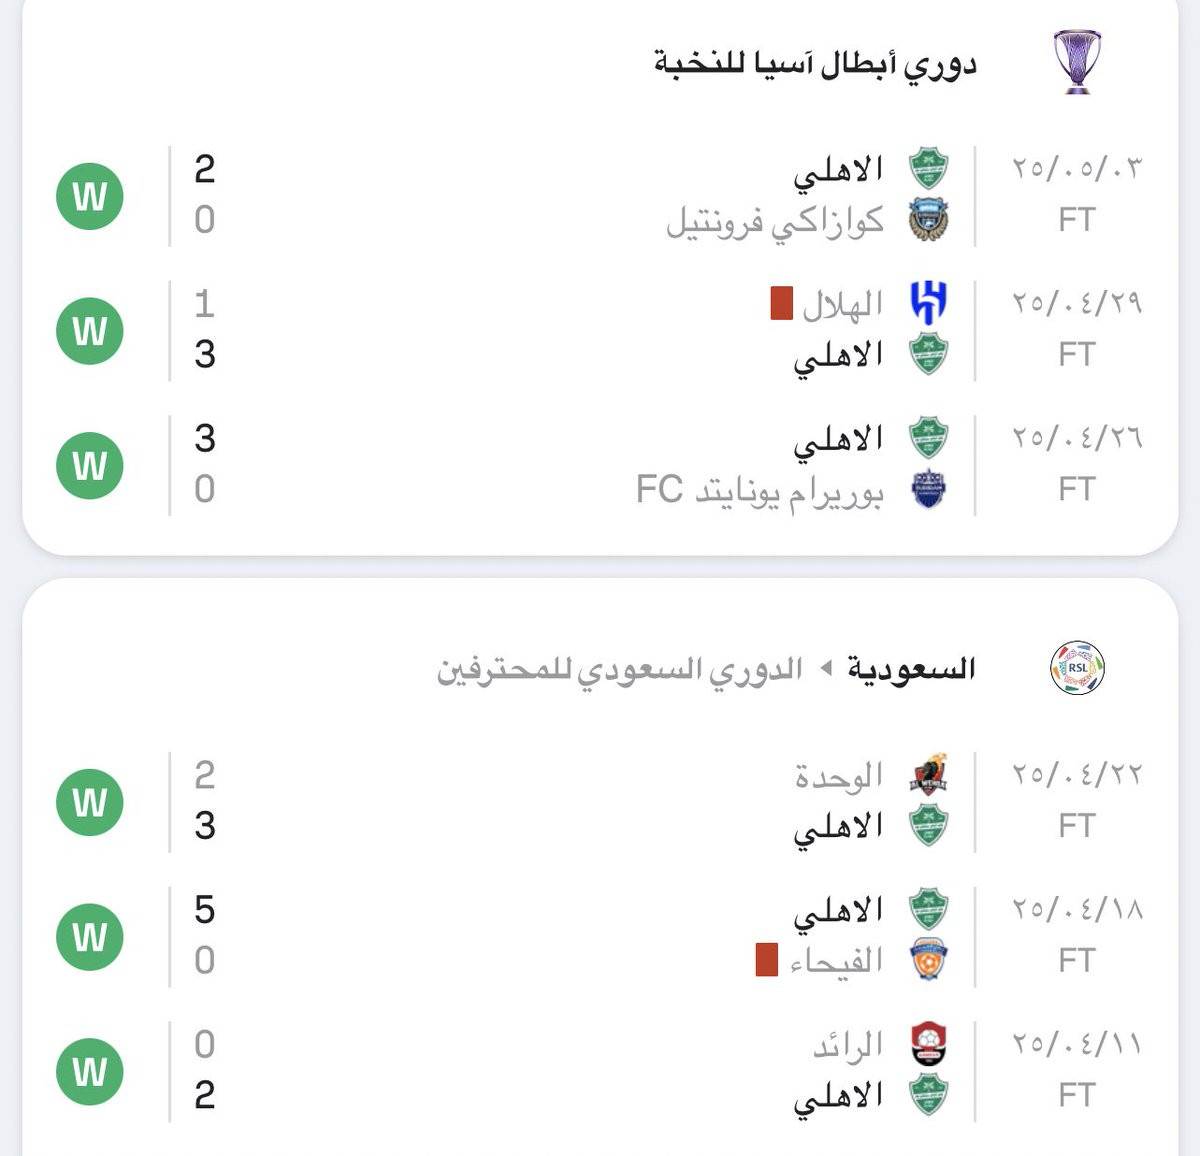Click the Kawasaki Frontale team crest

(928, 220)
